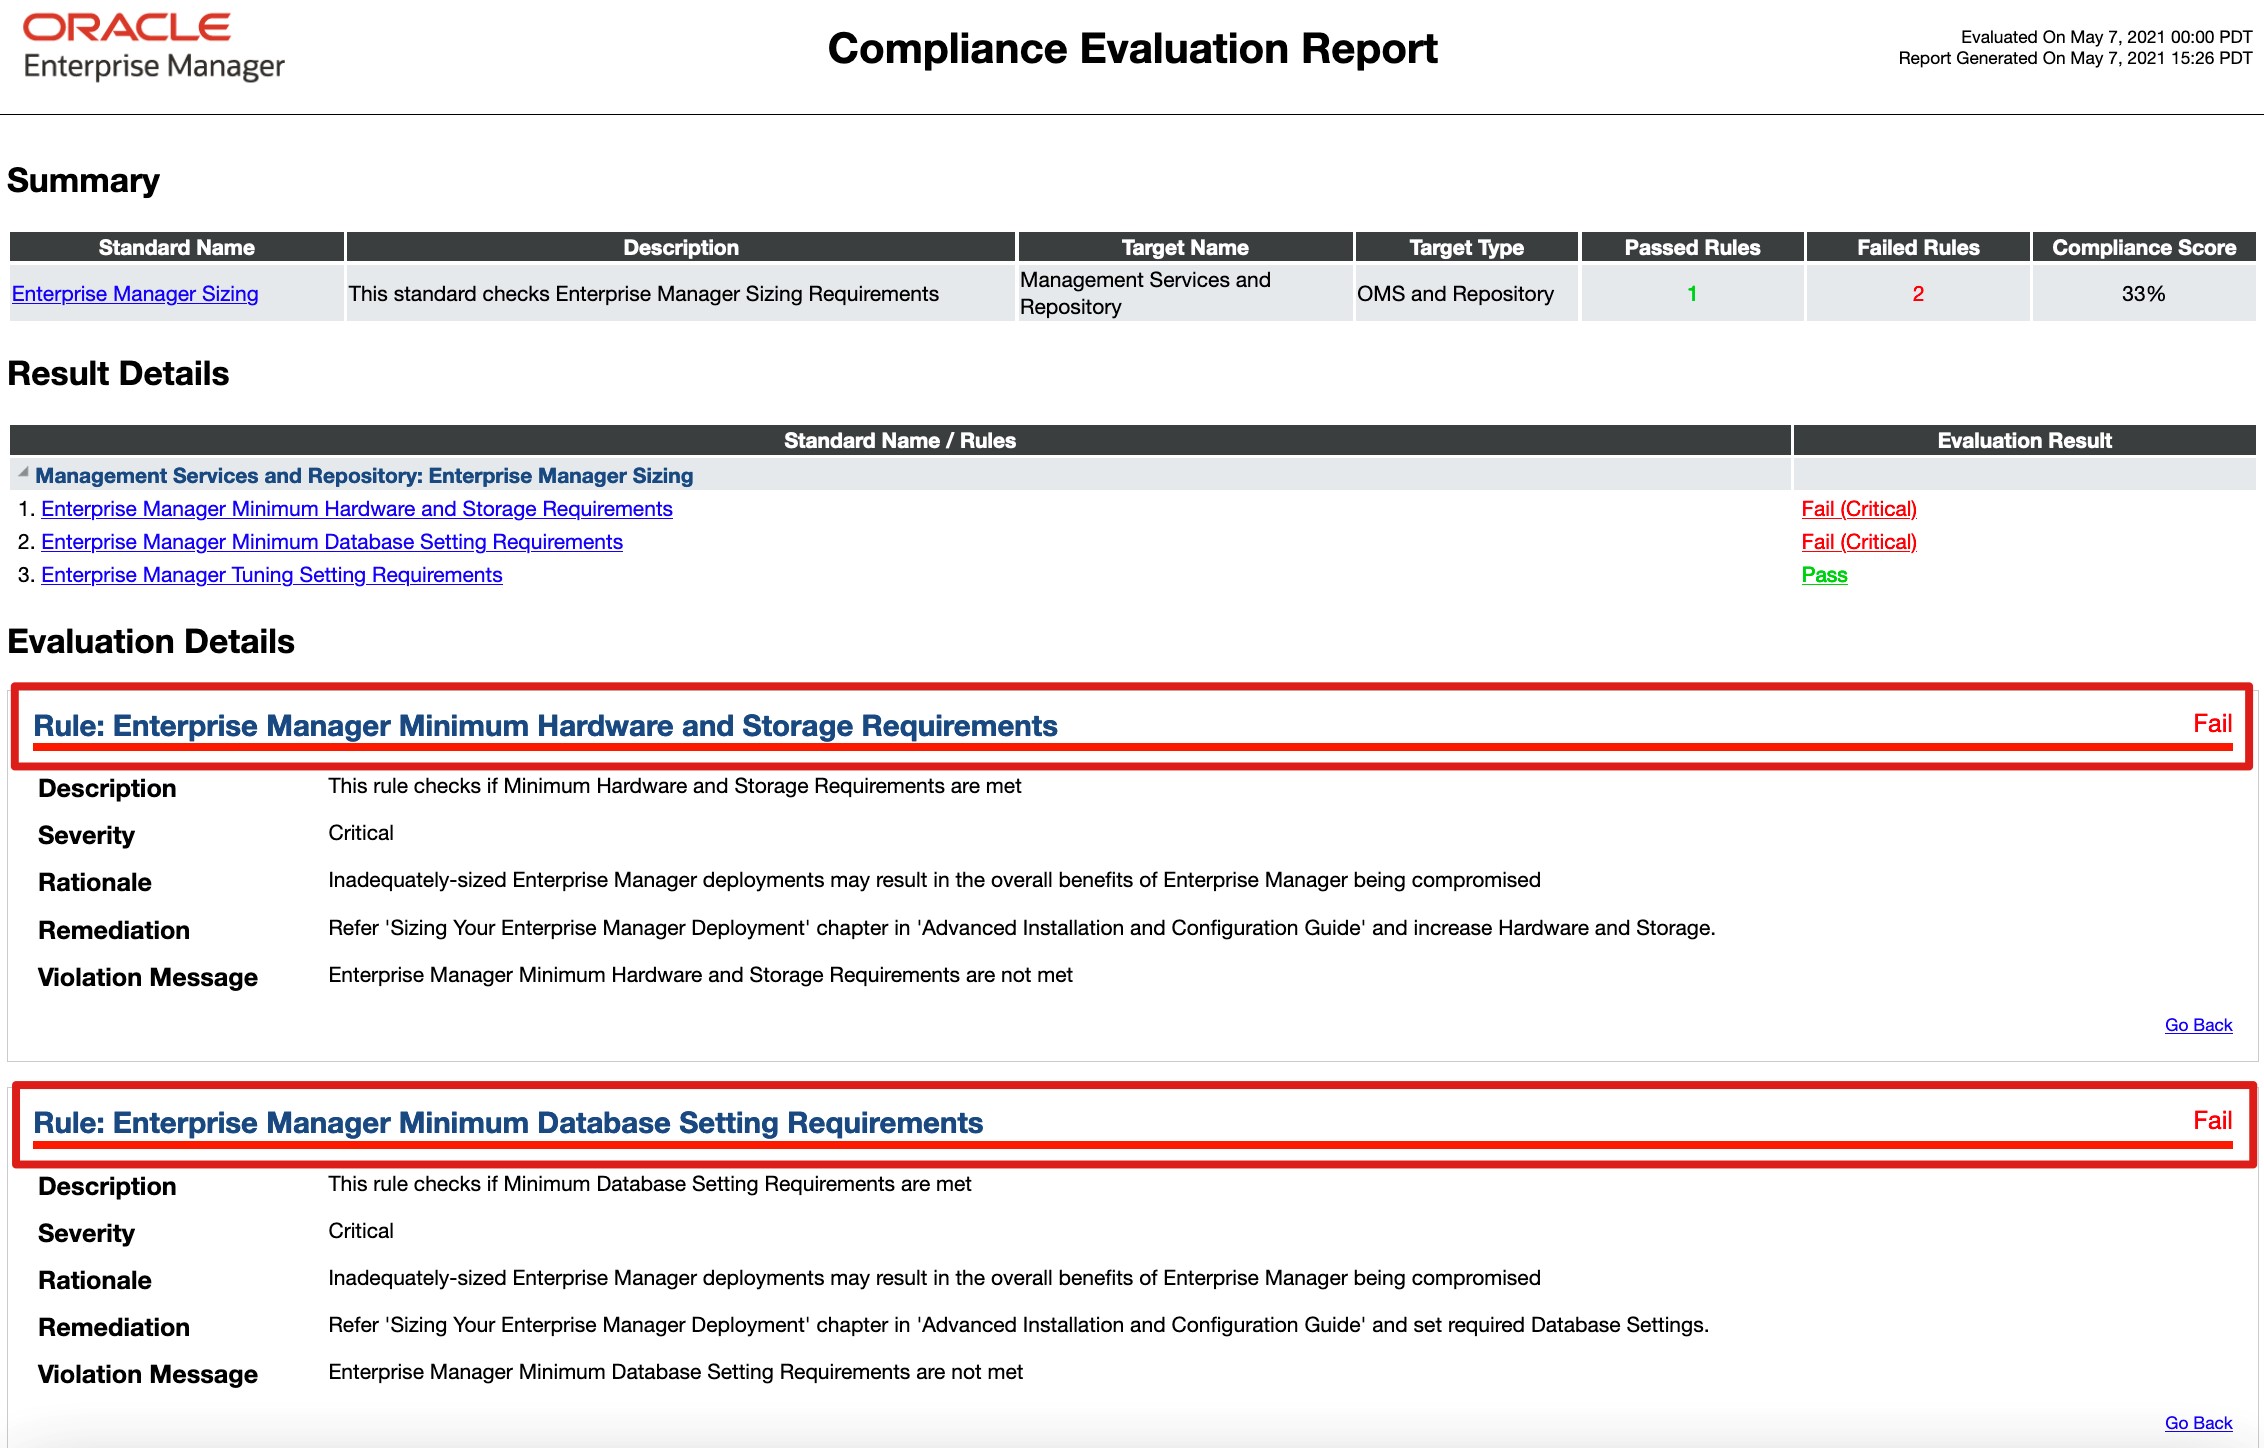Click the 33% compliance score cell
The height and width of the screenshot is (1448, 2264).
(x=2143, y=294)
